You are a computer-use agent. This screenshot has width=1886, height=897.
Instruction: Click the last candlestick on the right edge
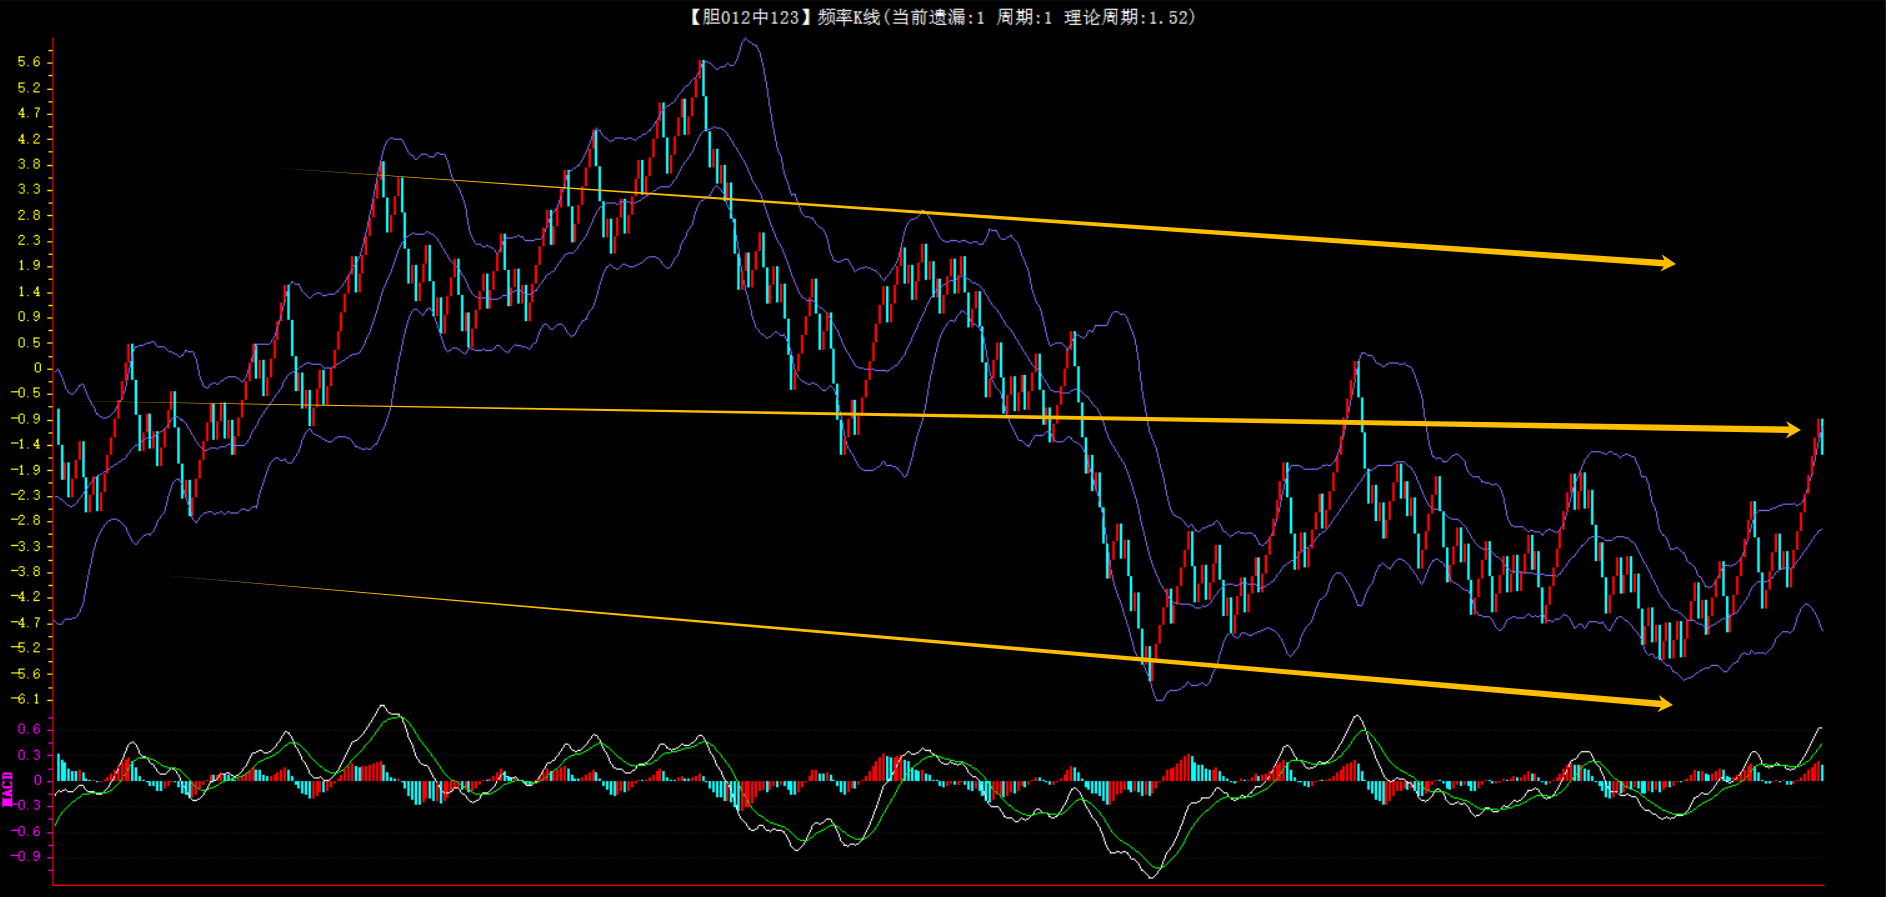pos(1821,437)
